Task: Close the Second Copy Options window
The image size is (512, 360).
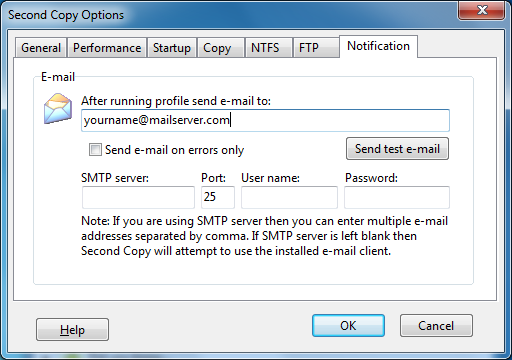Action: (482, 10)
